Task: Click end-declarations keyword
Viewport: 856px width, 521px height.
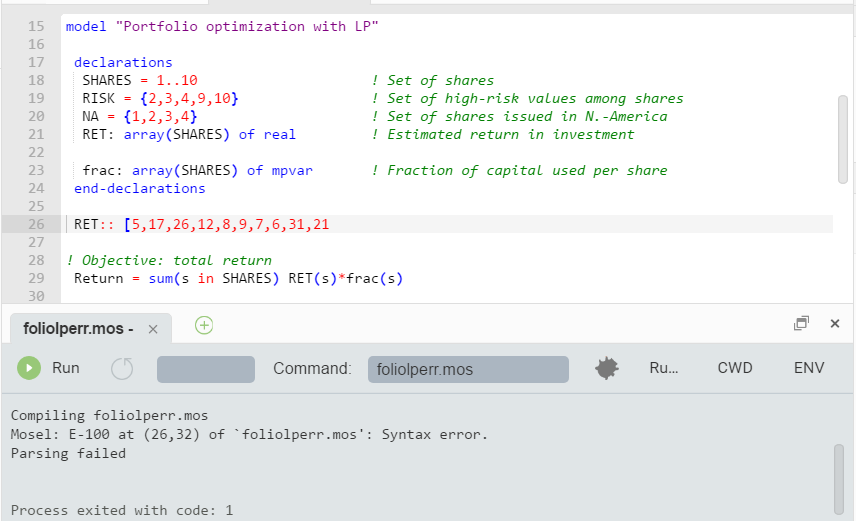Action: coord(140,188)
